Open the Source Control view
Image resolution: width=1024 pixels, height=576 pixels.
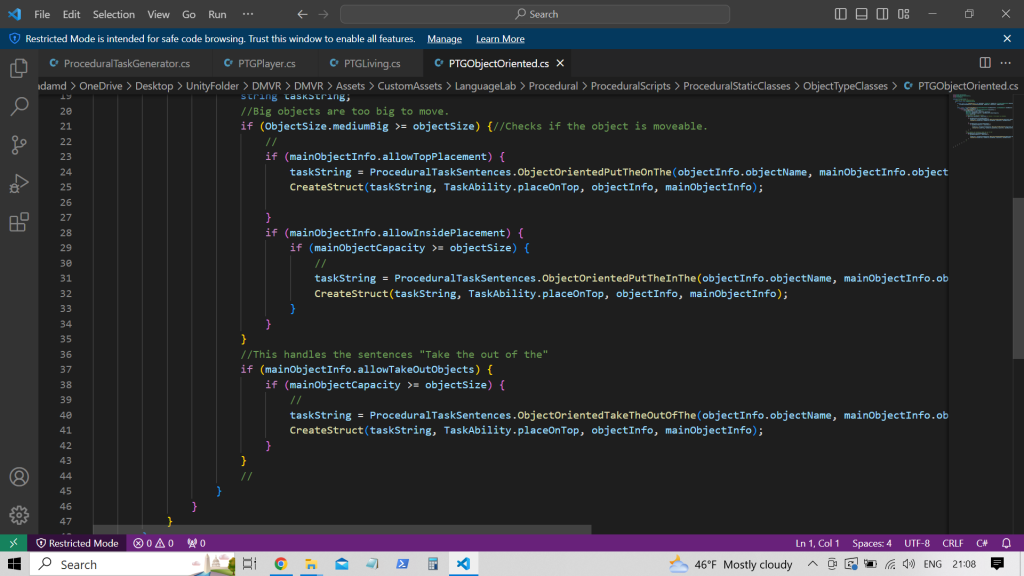click(x=19, y=144)
